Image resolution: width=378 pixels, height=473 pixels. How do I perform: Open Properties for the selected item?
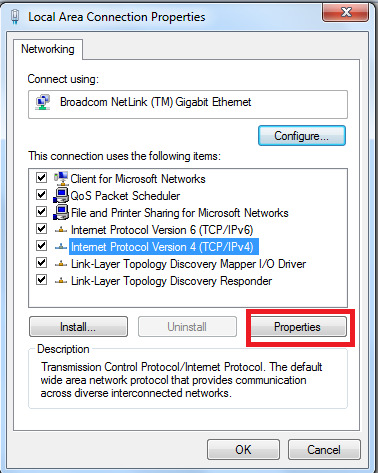pyautogui.click(x=297, y=327)
